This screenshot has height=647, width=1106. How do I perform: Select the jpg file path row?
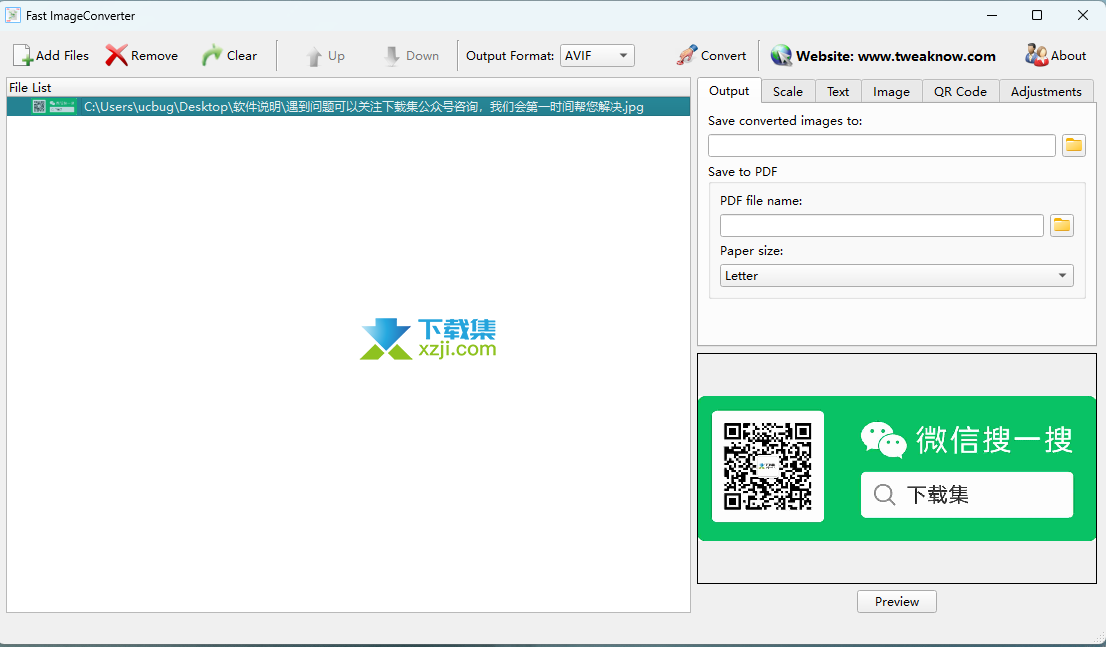pyautogui.click(x=348, y=107)
